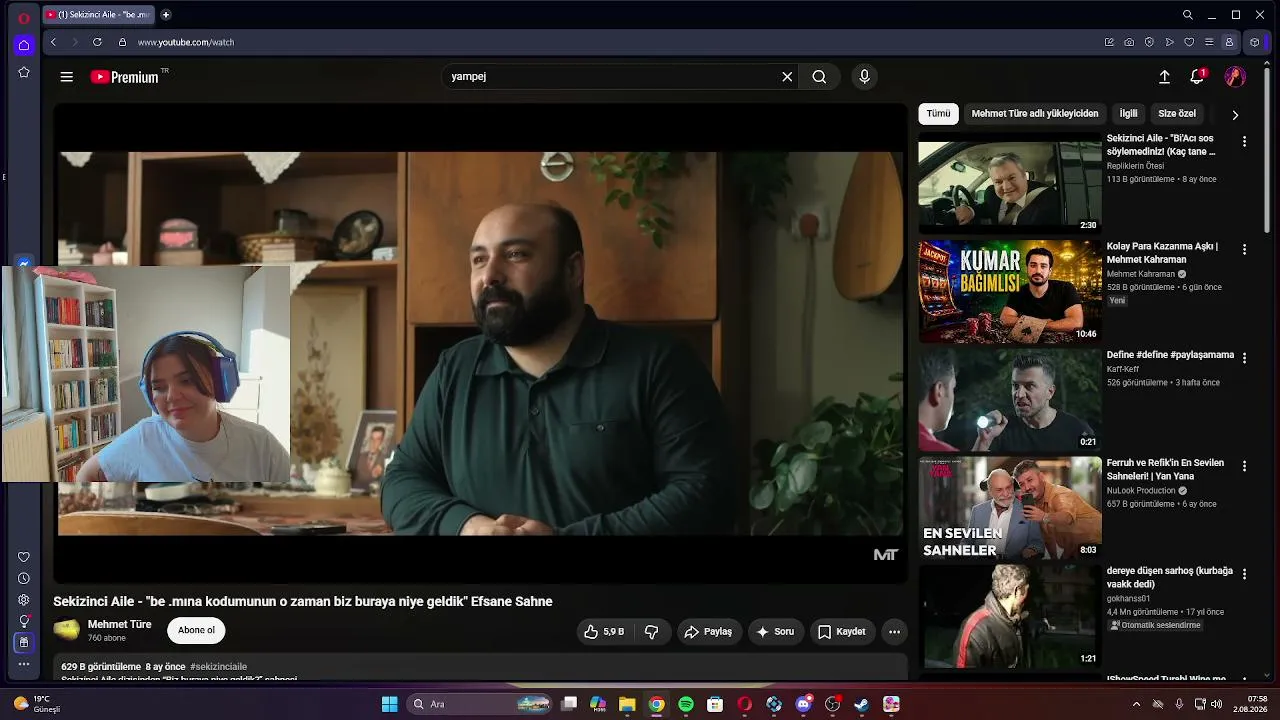This screenshot has height=720, width=1280.
Task: Like the video with thumbs up
Action: (x=604, y=632)
